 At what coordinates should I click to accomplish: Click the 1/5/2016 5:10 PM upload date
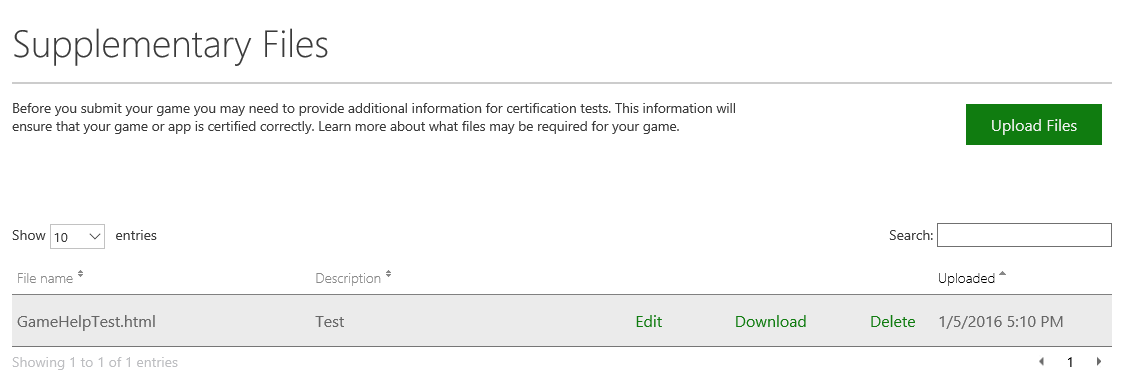(x=1000, y=321)
